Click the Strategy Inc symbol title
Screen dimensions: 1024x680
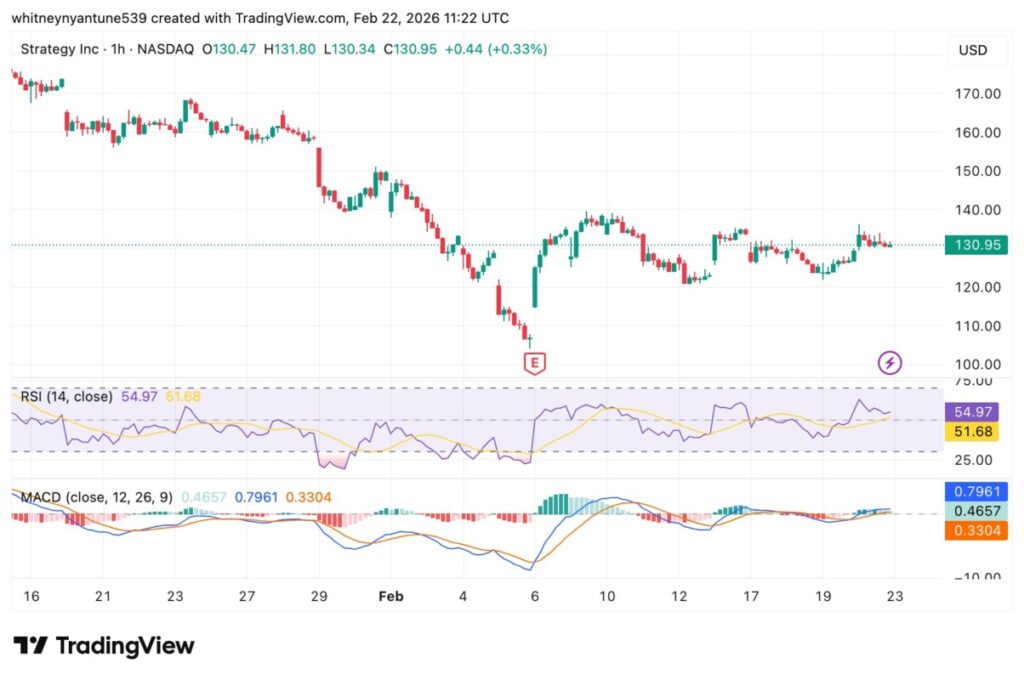[58, 49]
